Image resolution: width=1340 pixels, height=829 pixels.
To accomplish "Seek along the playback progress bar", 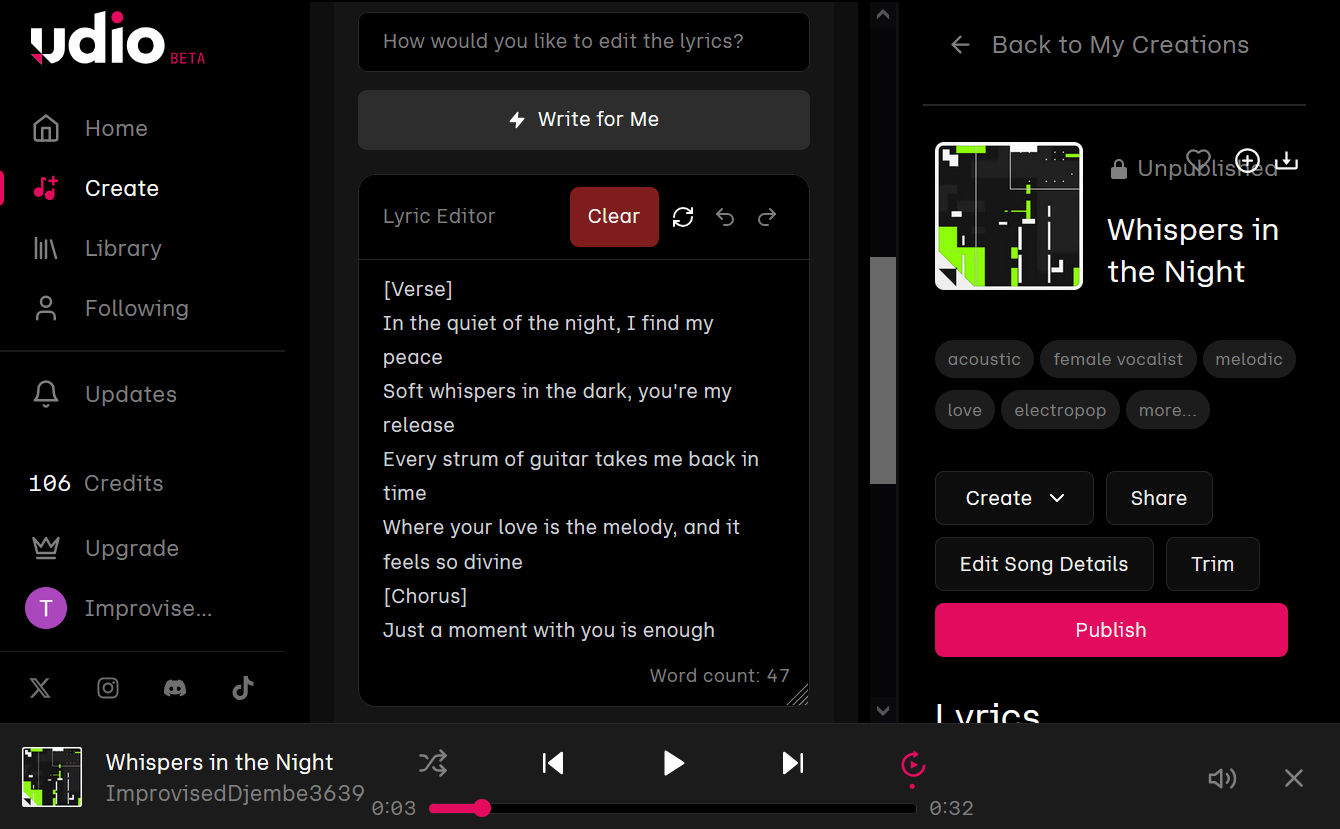I will point(673,808).
